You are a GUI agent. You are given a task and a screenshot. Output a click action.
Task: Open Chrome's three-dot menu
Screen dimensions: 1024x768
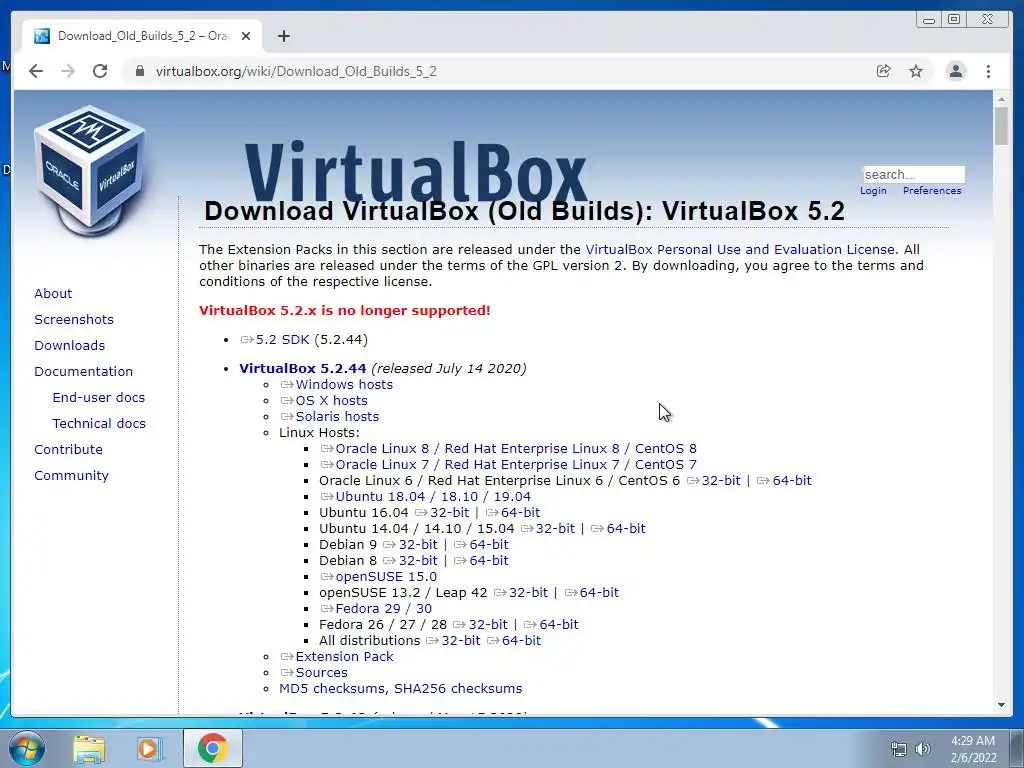click(x=988, y=71)
